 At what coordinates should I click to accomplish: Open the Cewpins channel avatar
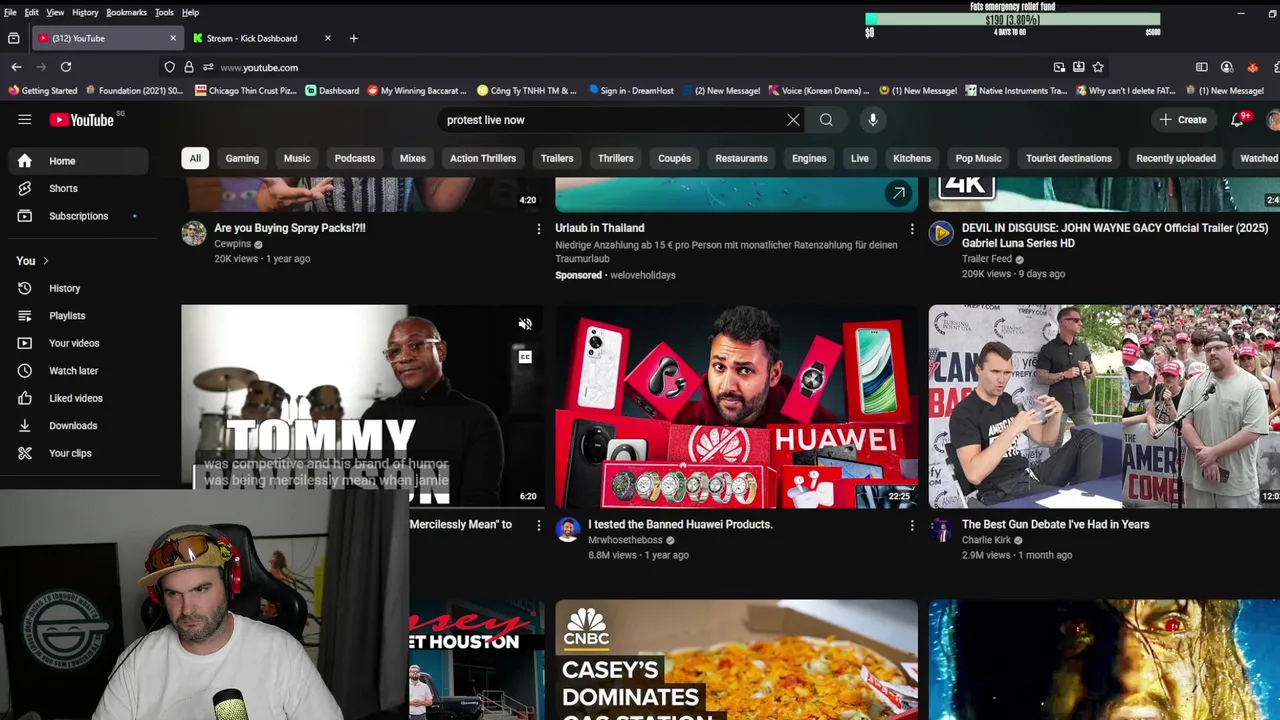coord(193,234)
